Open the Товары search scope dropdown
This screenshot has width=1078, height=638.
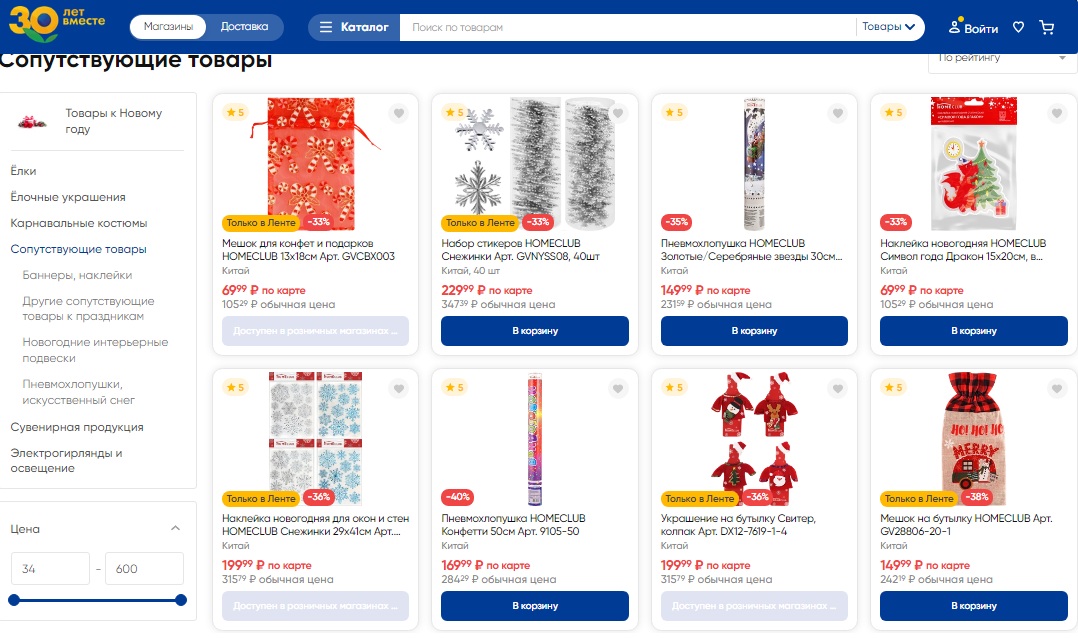point(888,27)
